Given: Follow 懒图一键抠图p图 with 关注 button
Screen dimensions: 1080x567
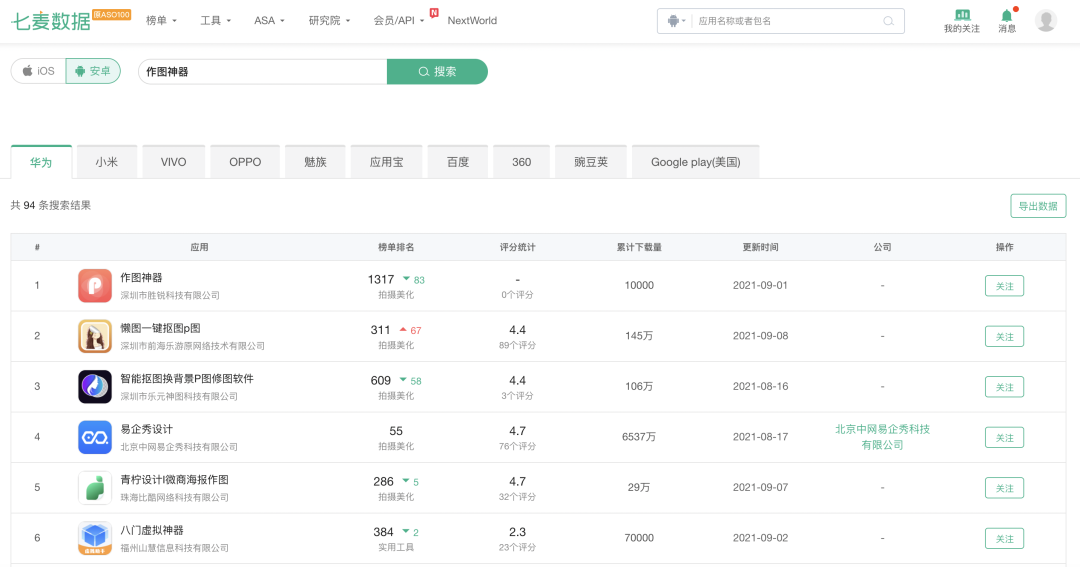Looking at the screenshot, I should click(x=1004, y=336).
